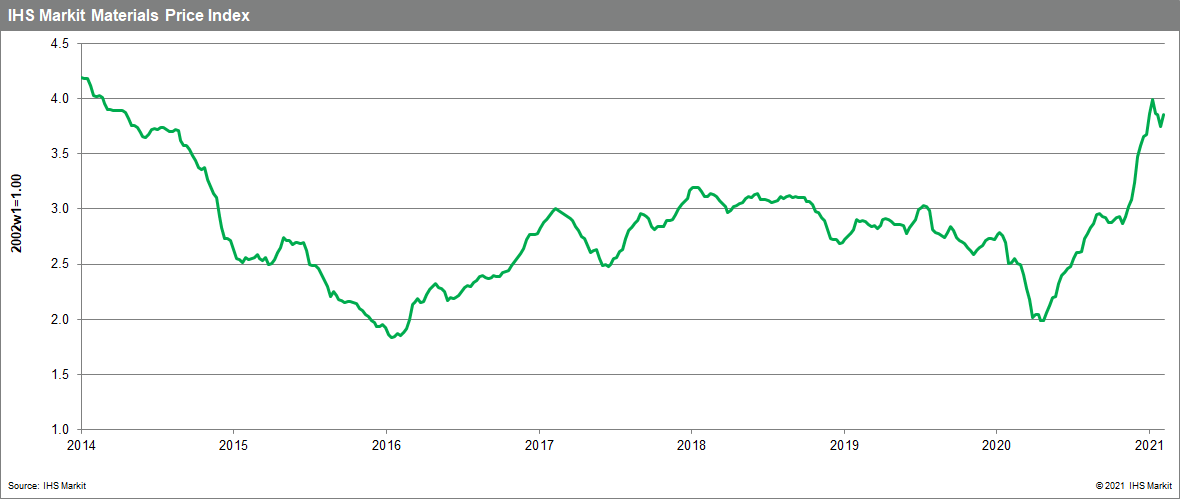The height and width of the screenshot is (504, 1185).
Task: Click the 'Source: IHS Markit' footer text
Action: click(51, 485)
